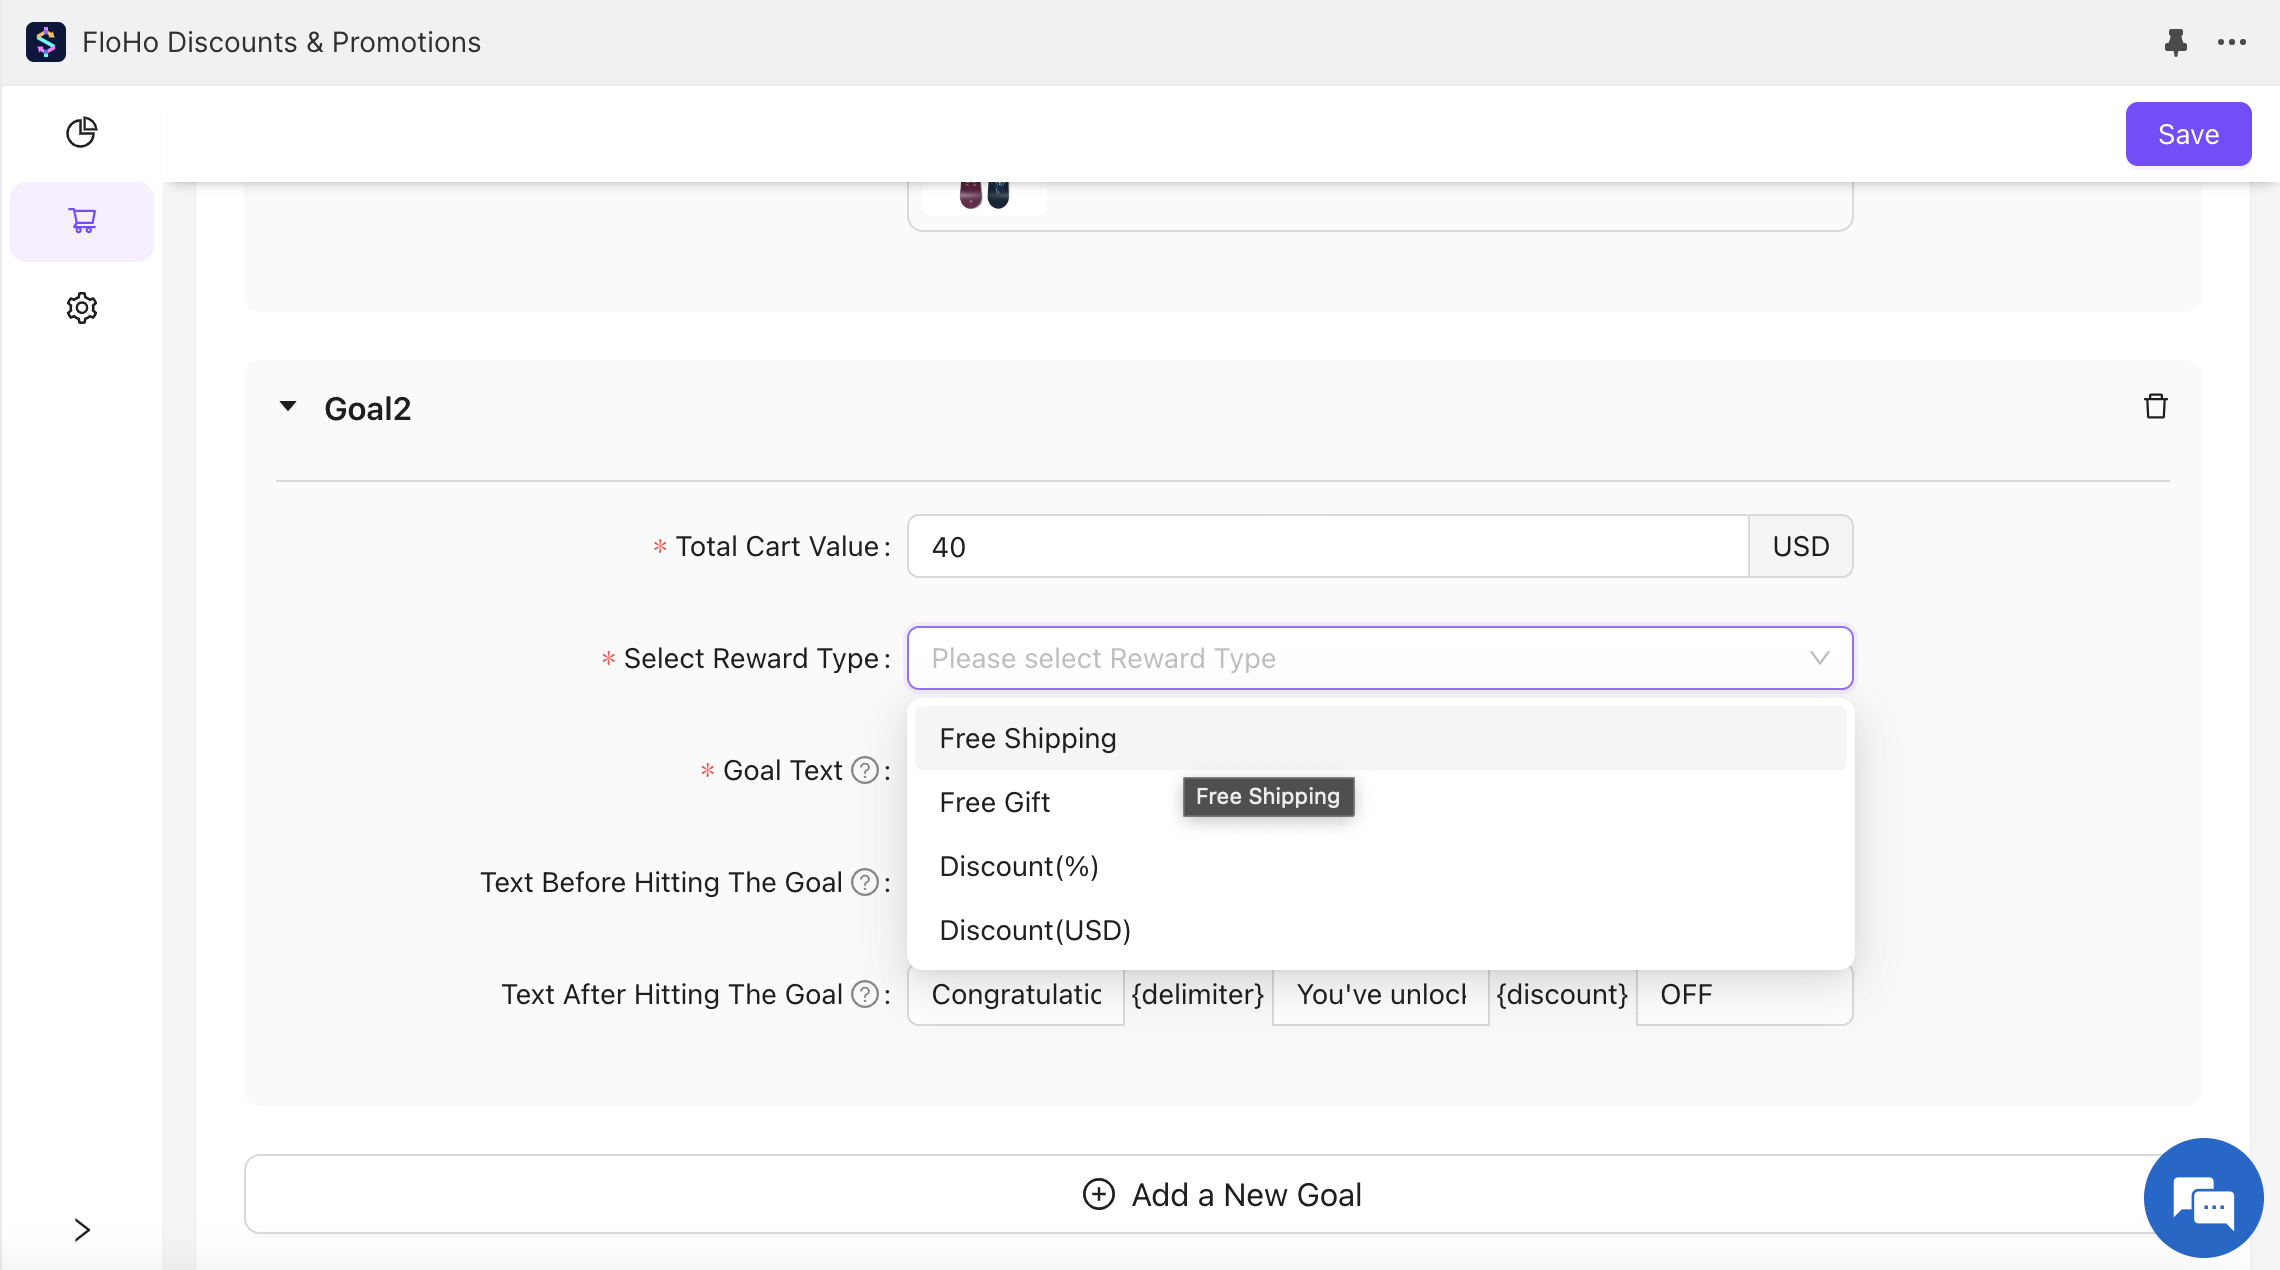The height and width of the screenshot is (1270, 2280).
Task: Open the three-dot more options menu
Action: (x=2231, y=42)
